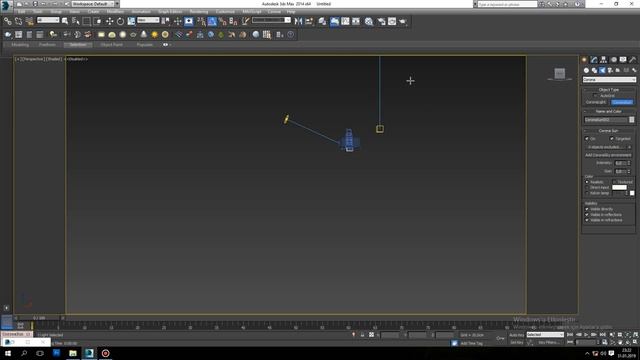The width and height of the screenshot is (640, 360).
Task: Open the Material Editor icon
Action: pyautogui.click(x=369, y=21)
